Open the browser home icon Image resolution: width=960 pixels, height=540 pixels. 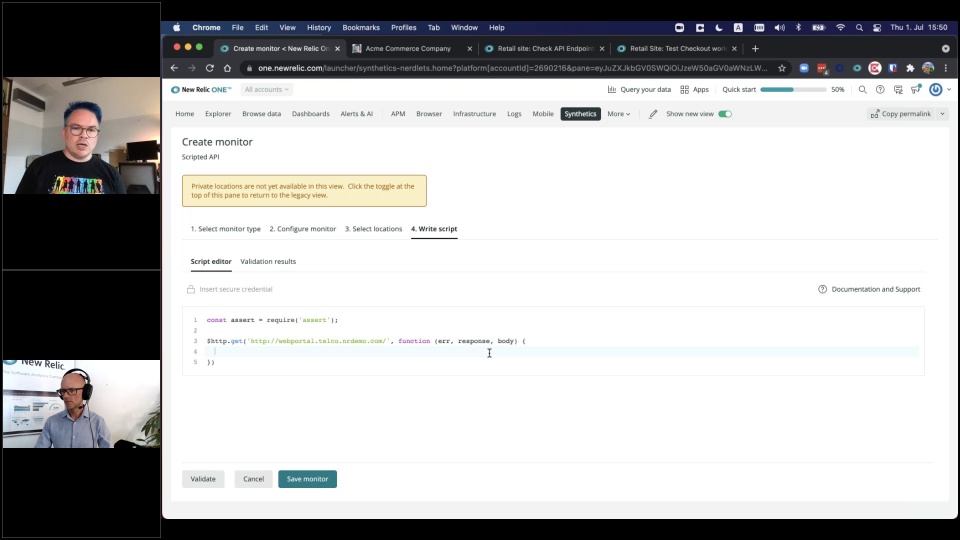pos(227,68)
